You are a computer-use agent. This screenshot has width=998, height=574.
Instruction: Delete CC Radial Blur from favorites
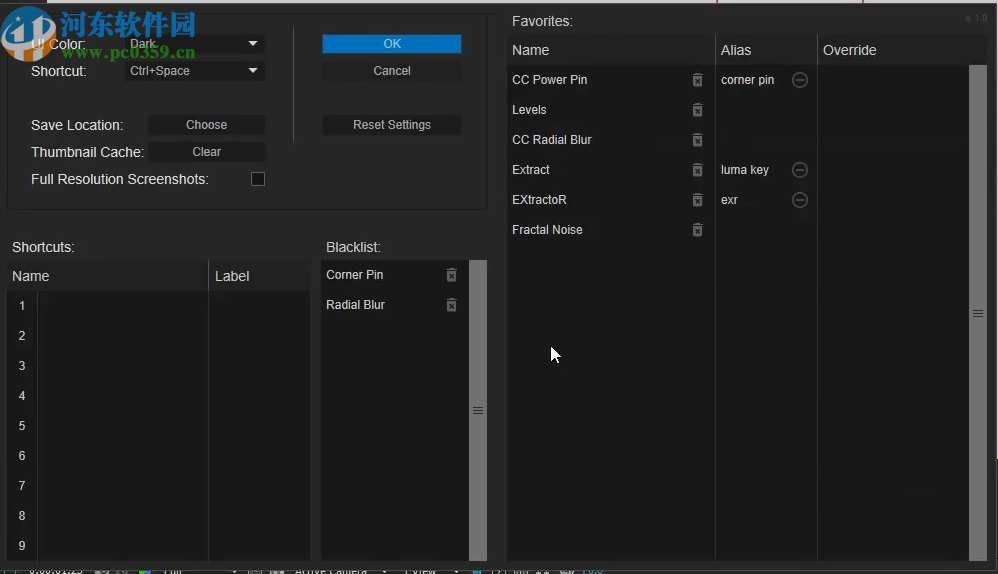(x=698, y=140)
